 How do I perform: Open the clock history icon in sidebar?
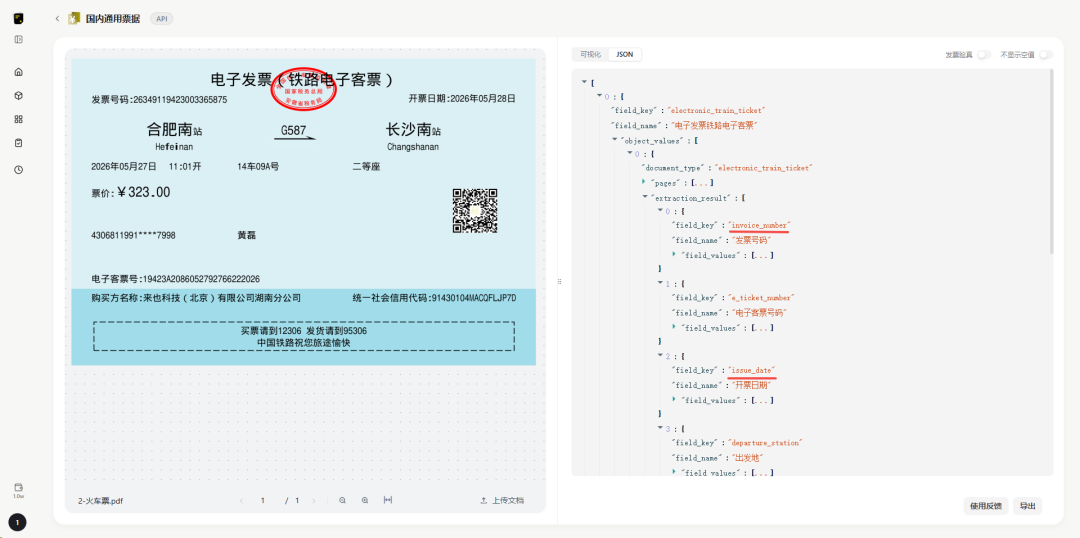pos(19,169)
